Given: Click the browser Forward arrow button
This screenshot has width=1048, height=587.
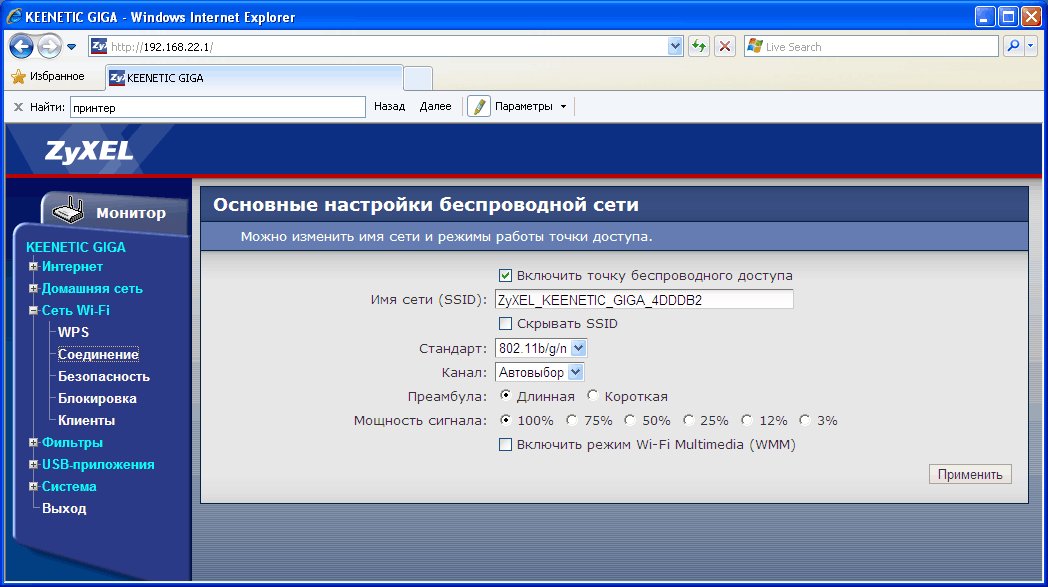Looking at the screenshot, I should pyautogui.click(x=49, y=46).
